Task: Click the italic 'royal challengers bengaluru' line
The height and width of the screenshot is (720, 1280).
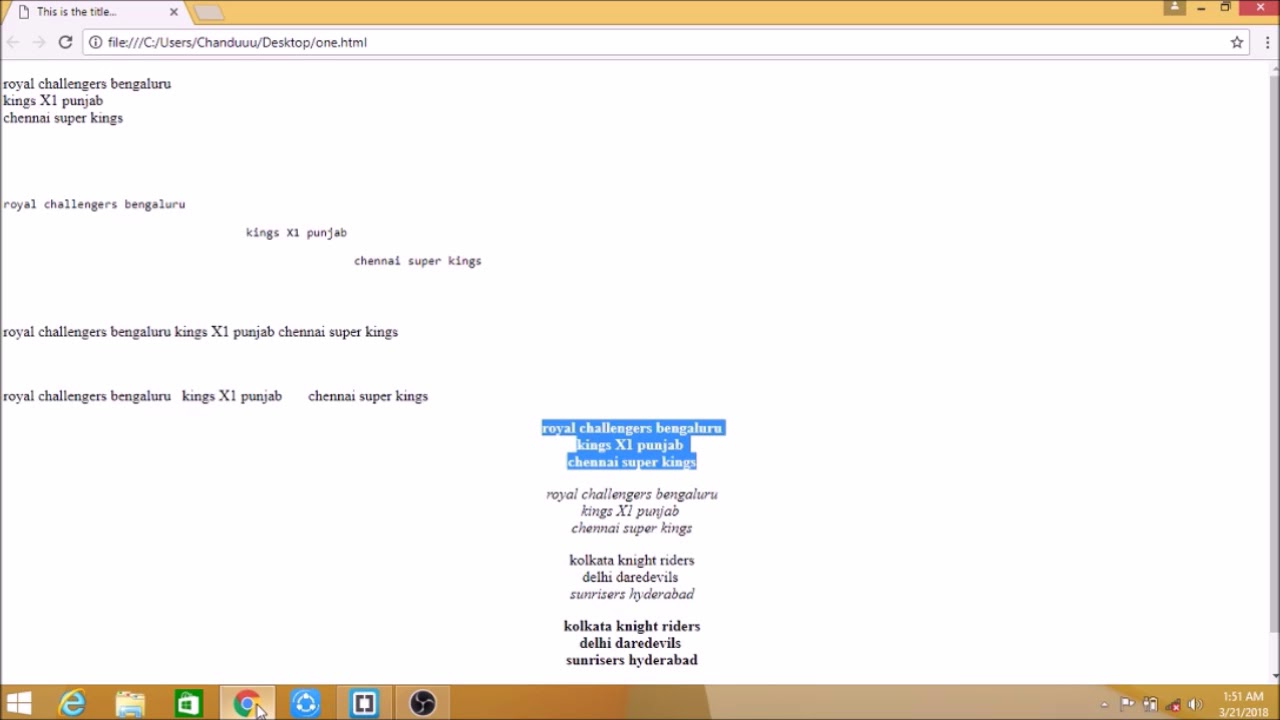Action: pos(632,494)
